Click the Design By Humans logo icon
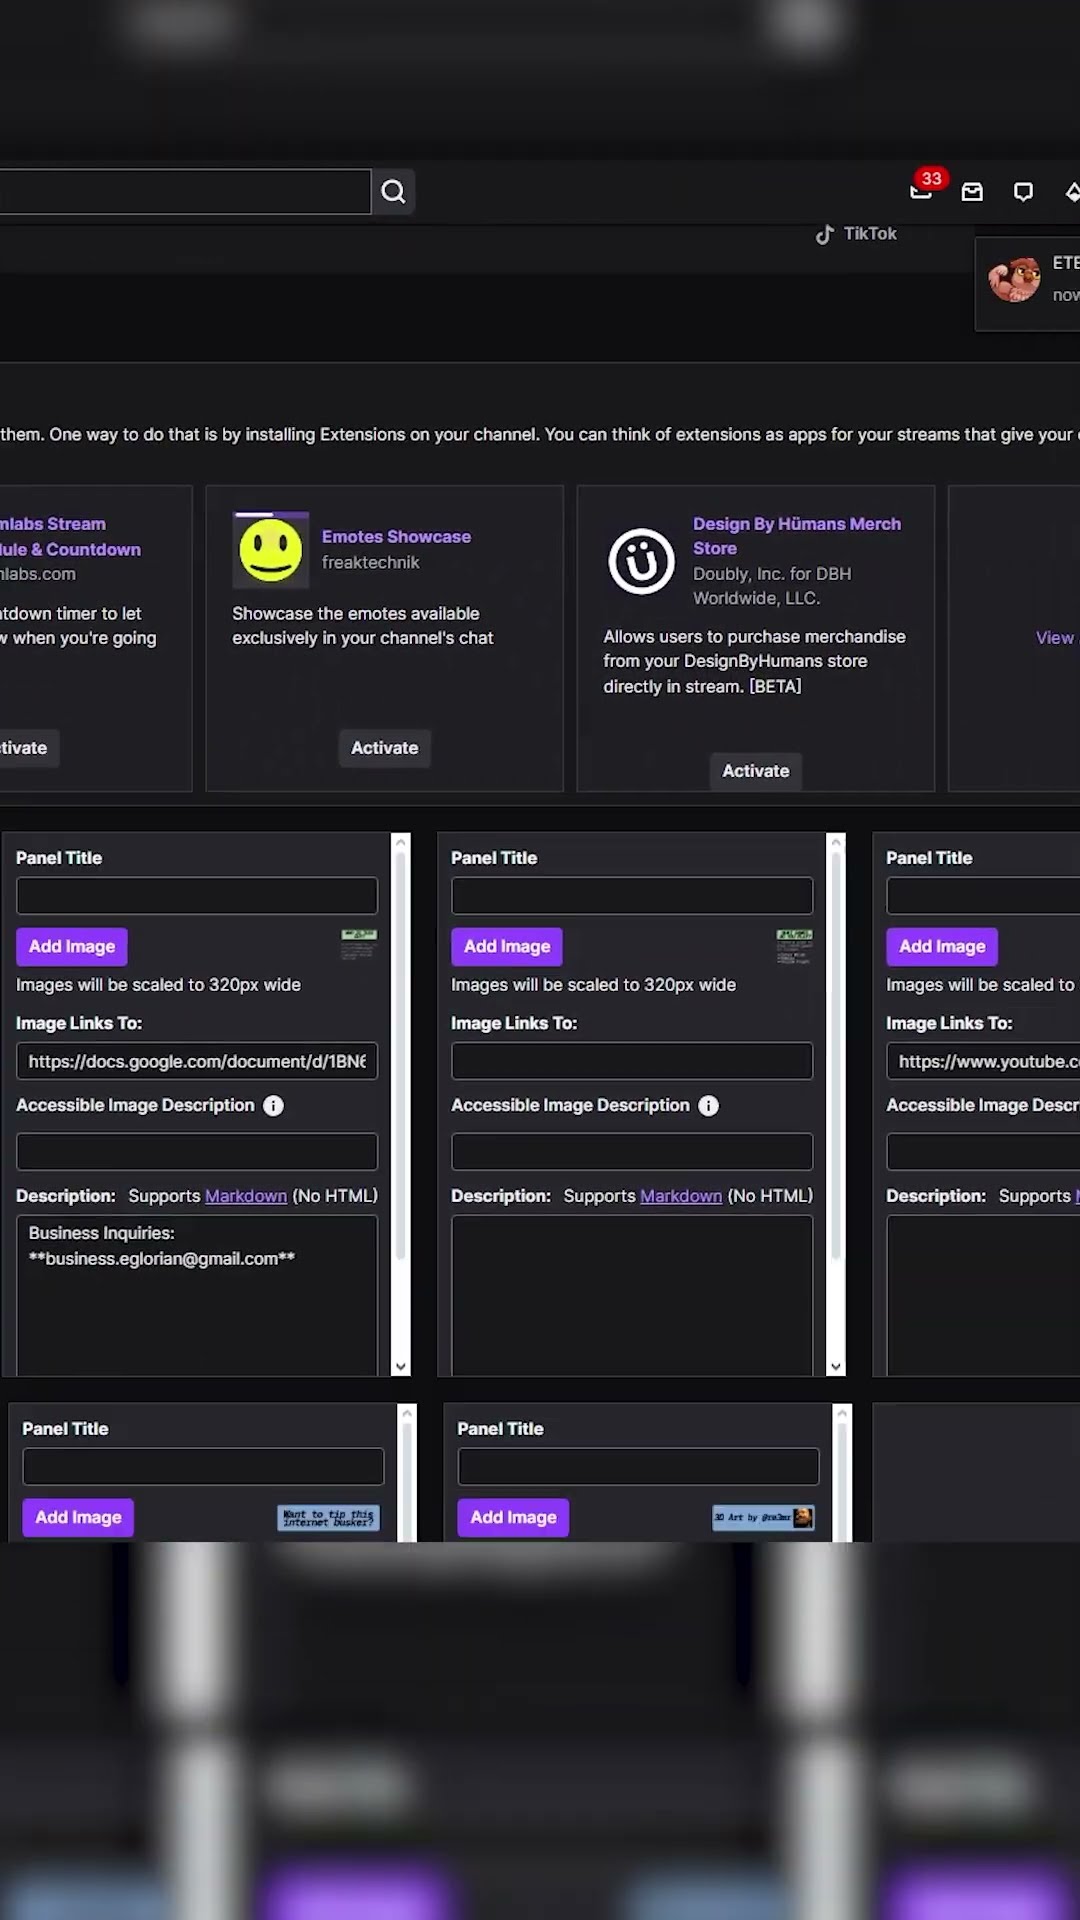 641,561
